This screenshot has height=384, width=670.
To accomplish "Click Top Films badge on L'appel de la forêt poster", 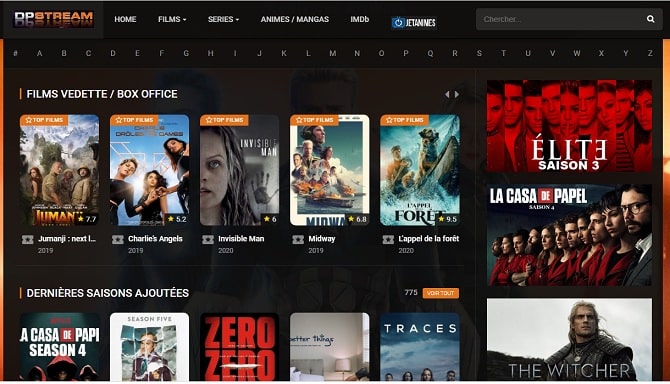I will coord(404,120).
